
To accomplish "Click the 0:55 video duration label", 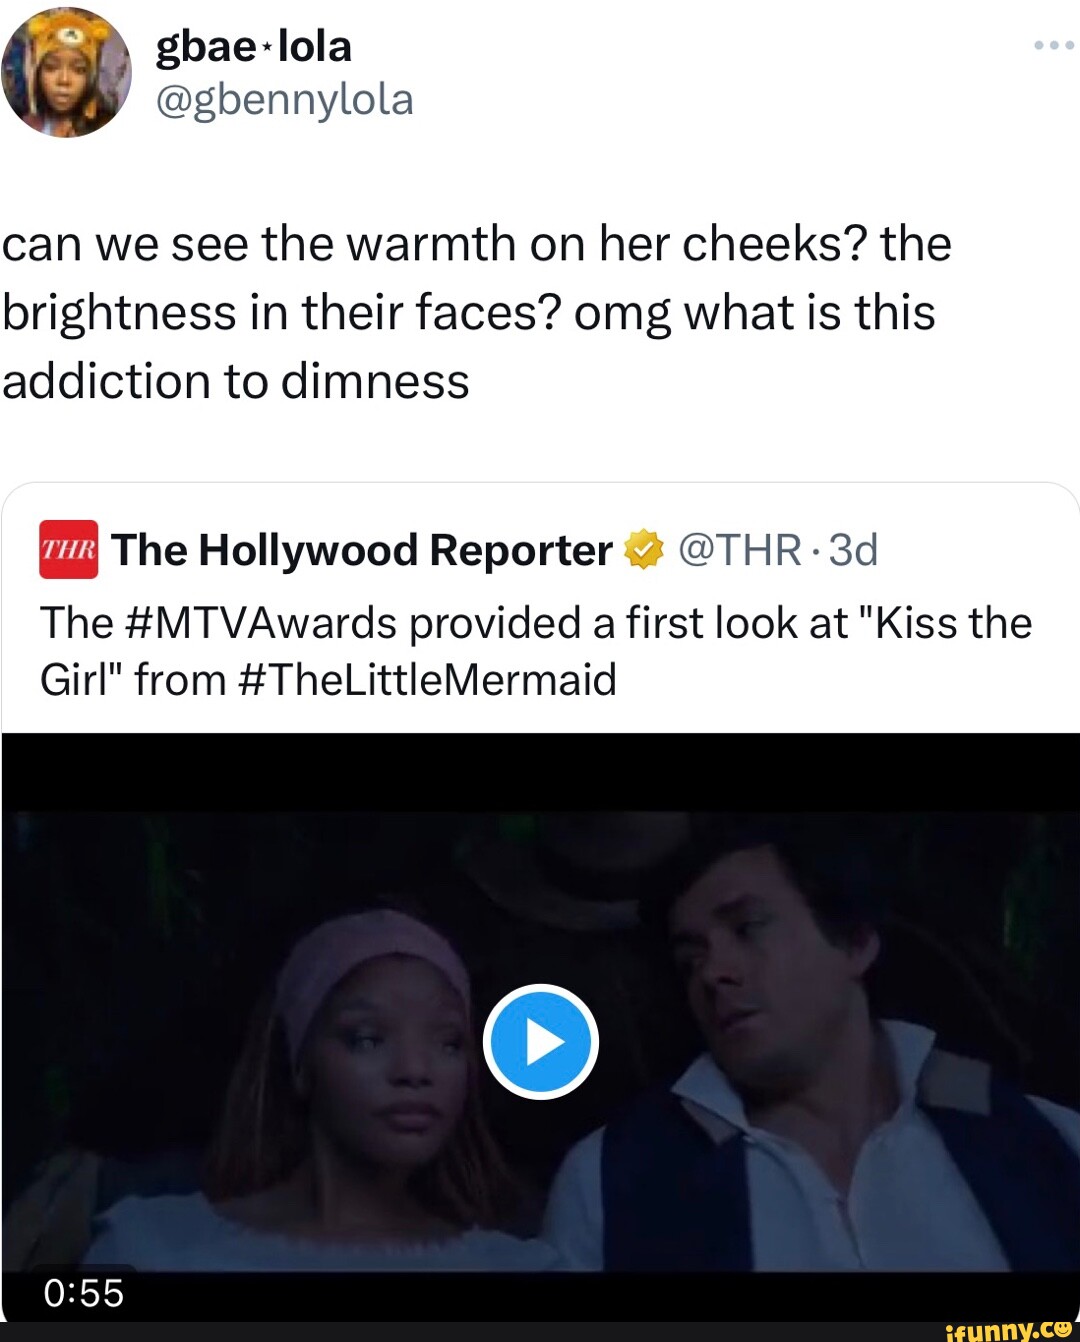I will [84, 1293].
